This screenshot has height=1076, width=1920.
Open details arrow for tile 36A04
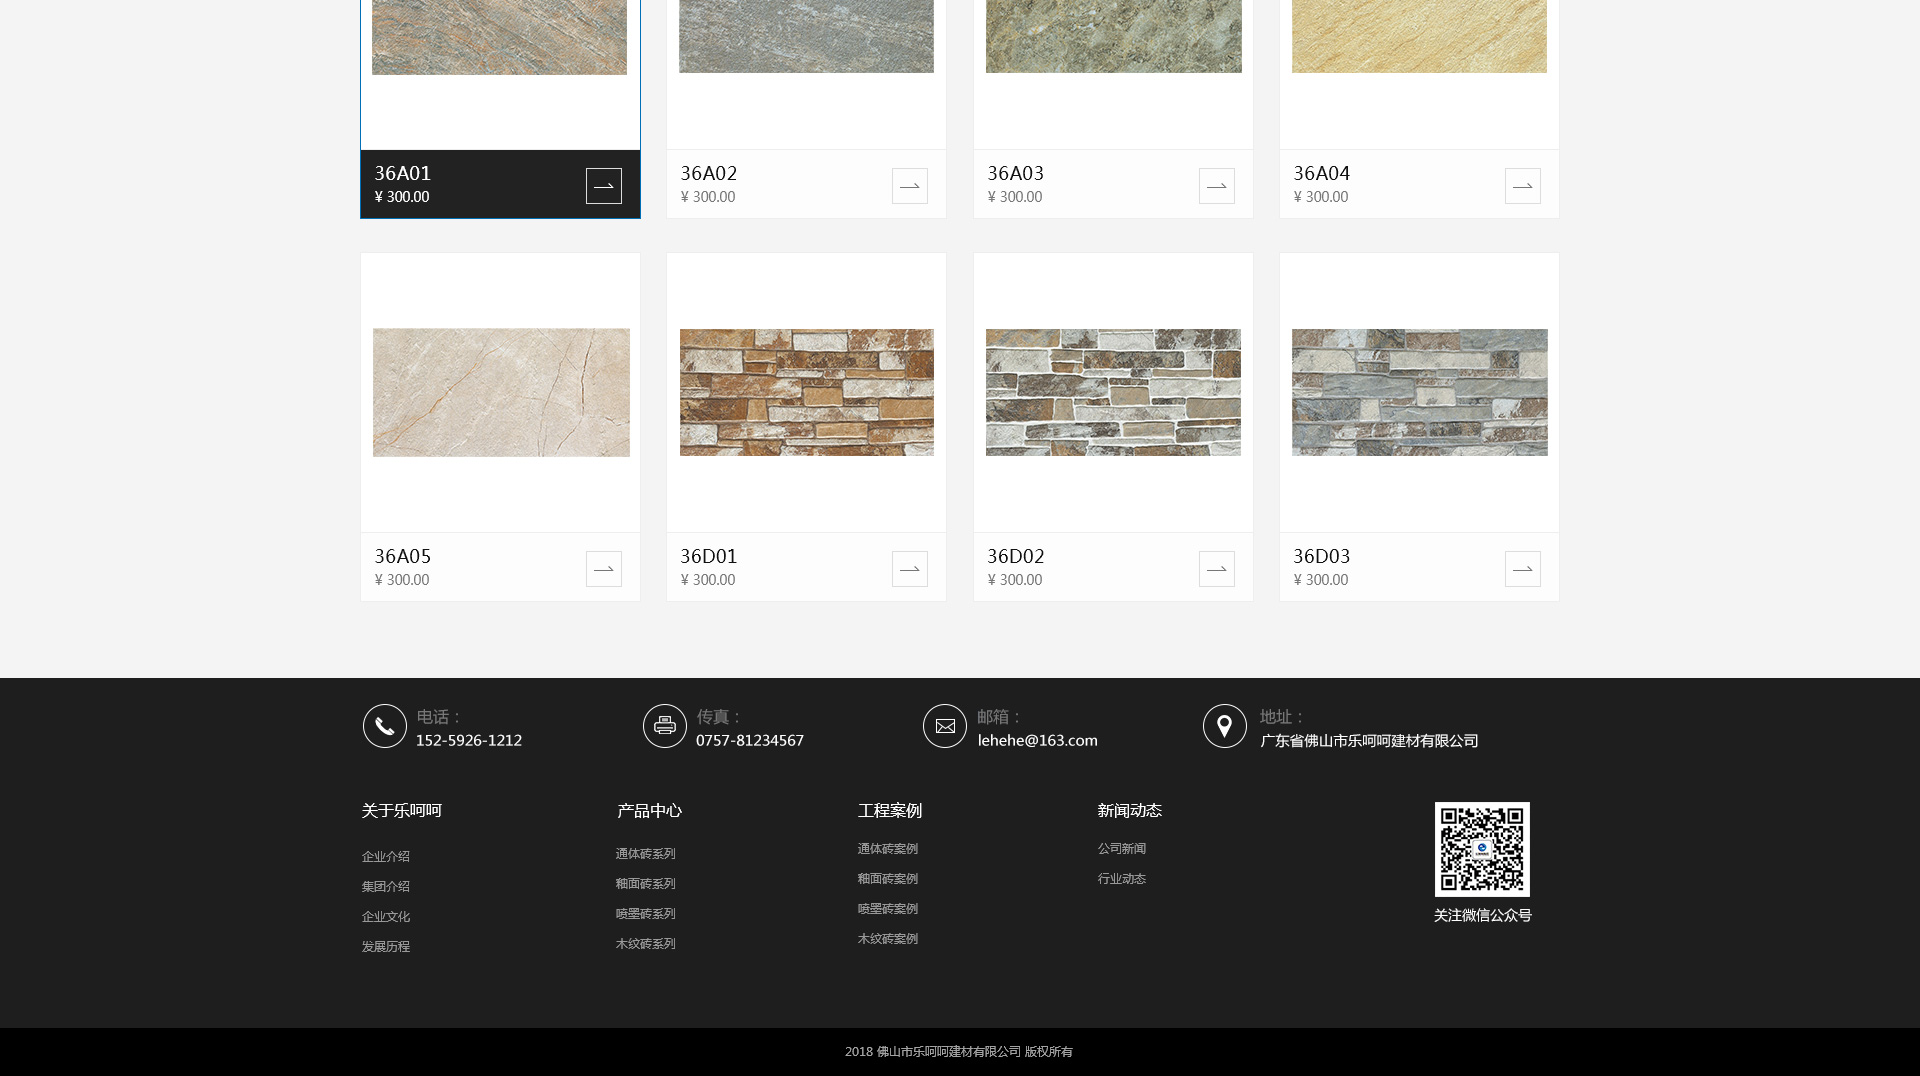coord(1522,186)
